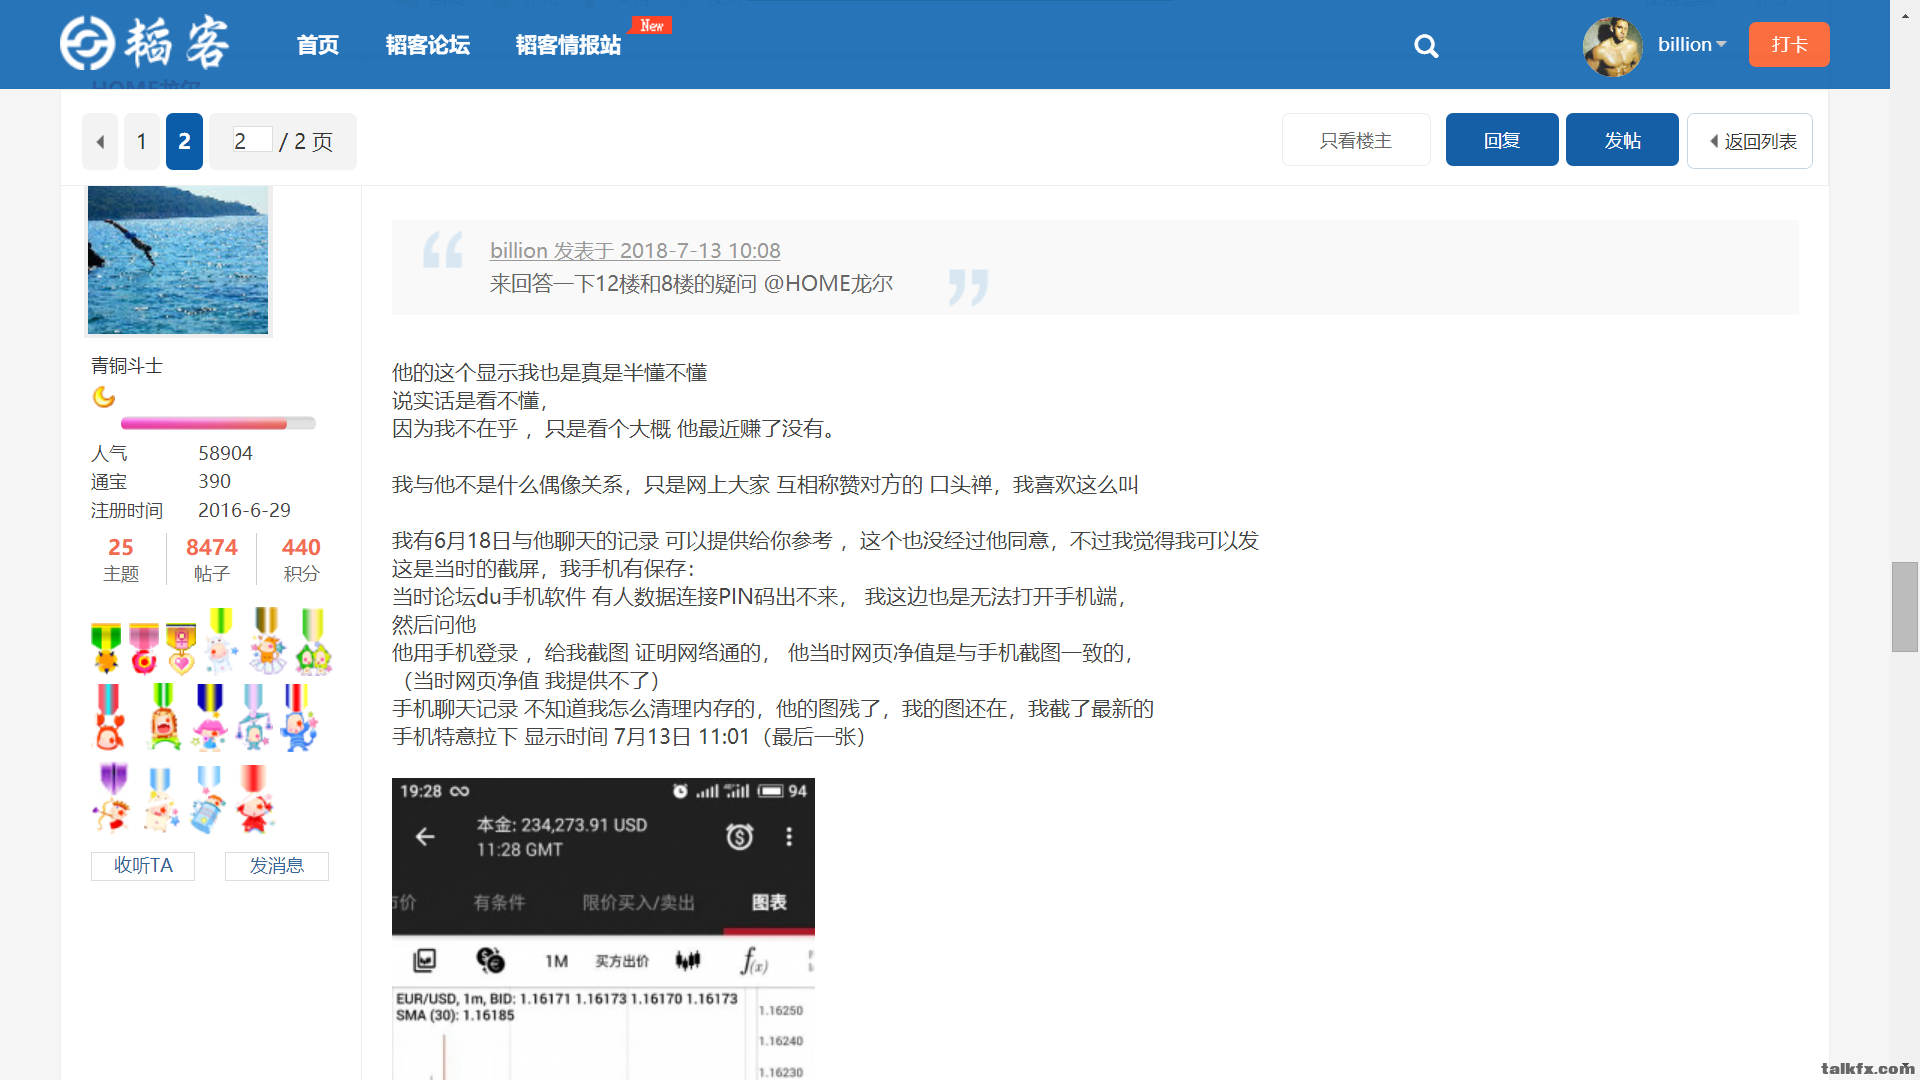
Task: Click the 青铜斗士 rank title
Action: pos(127,365)
